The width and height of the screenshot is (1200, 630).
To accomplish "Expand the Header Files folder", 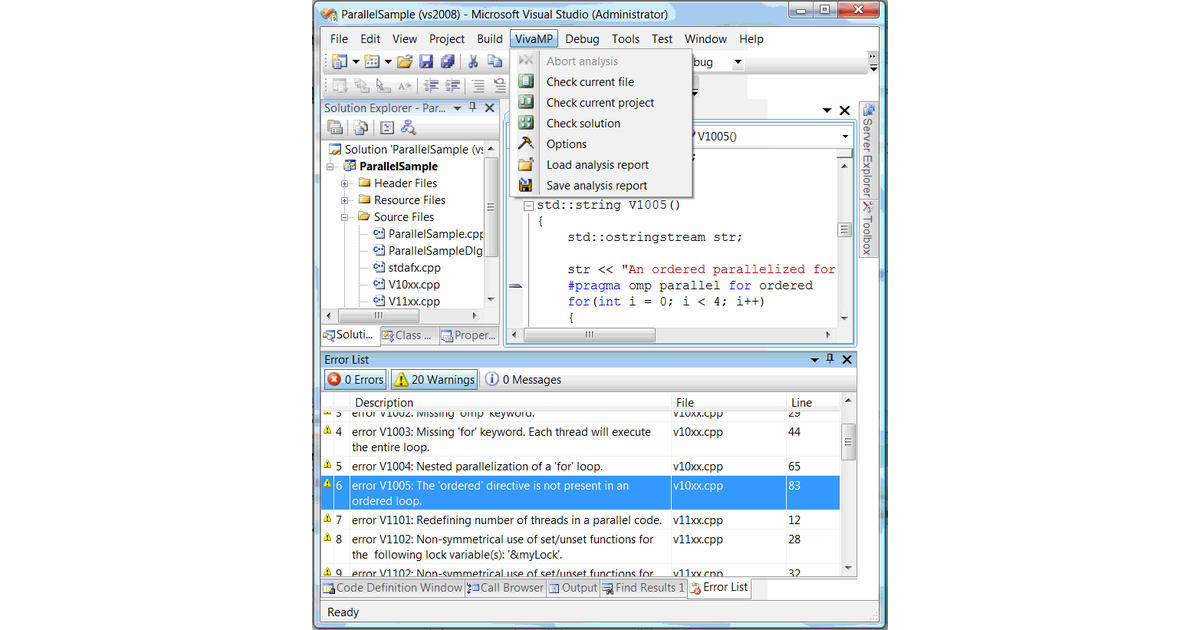I will click(x=344, y=183).
